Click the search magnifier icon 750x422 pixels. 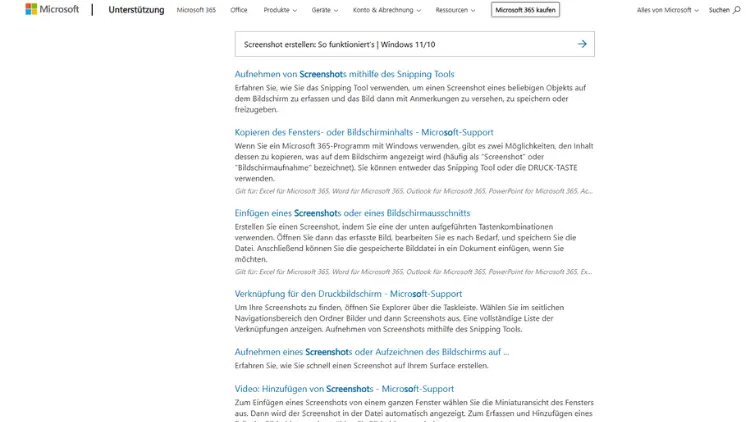(737, 10)
